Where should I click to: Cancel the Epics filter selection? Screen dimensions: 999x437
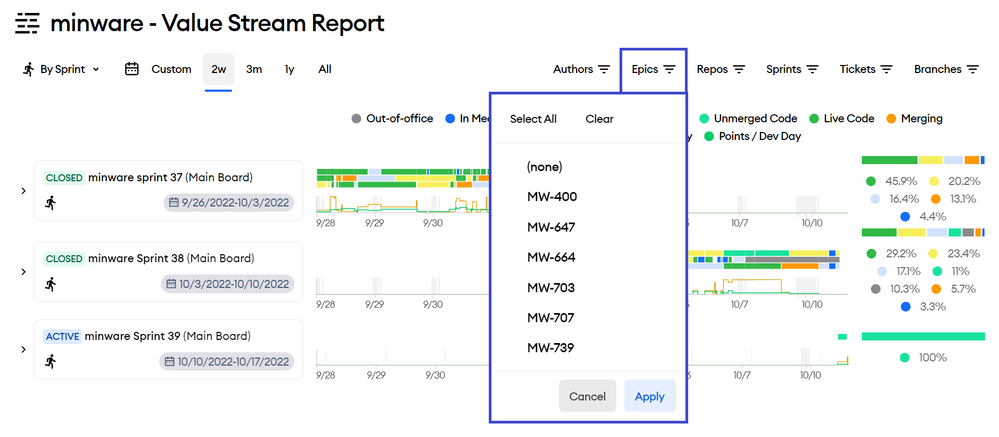point(587,396)
